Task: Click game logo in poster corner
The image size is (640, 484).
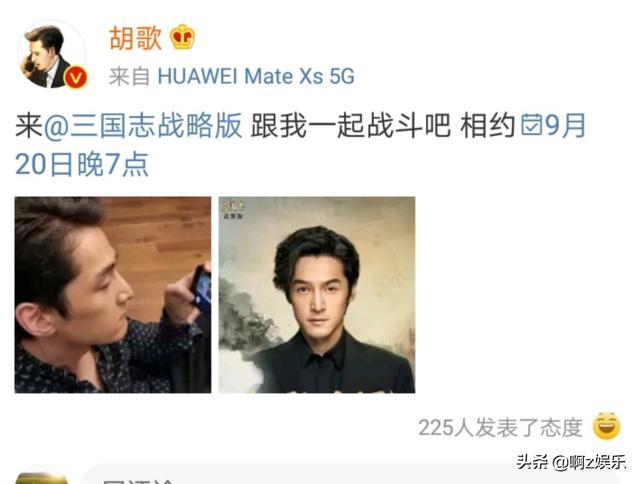Action: 233,209
